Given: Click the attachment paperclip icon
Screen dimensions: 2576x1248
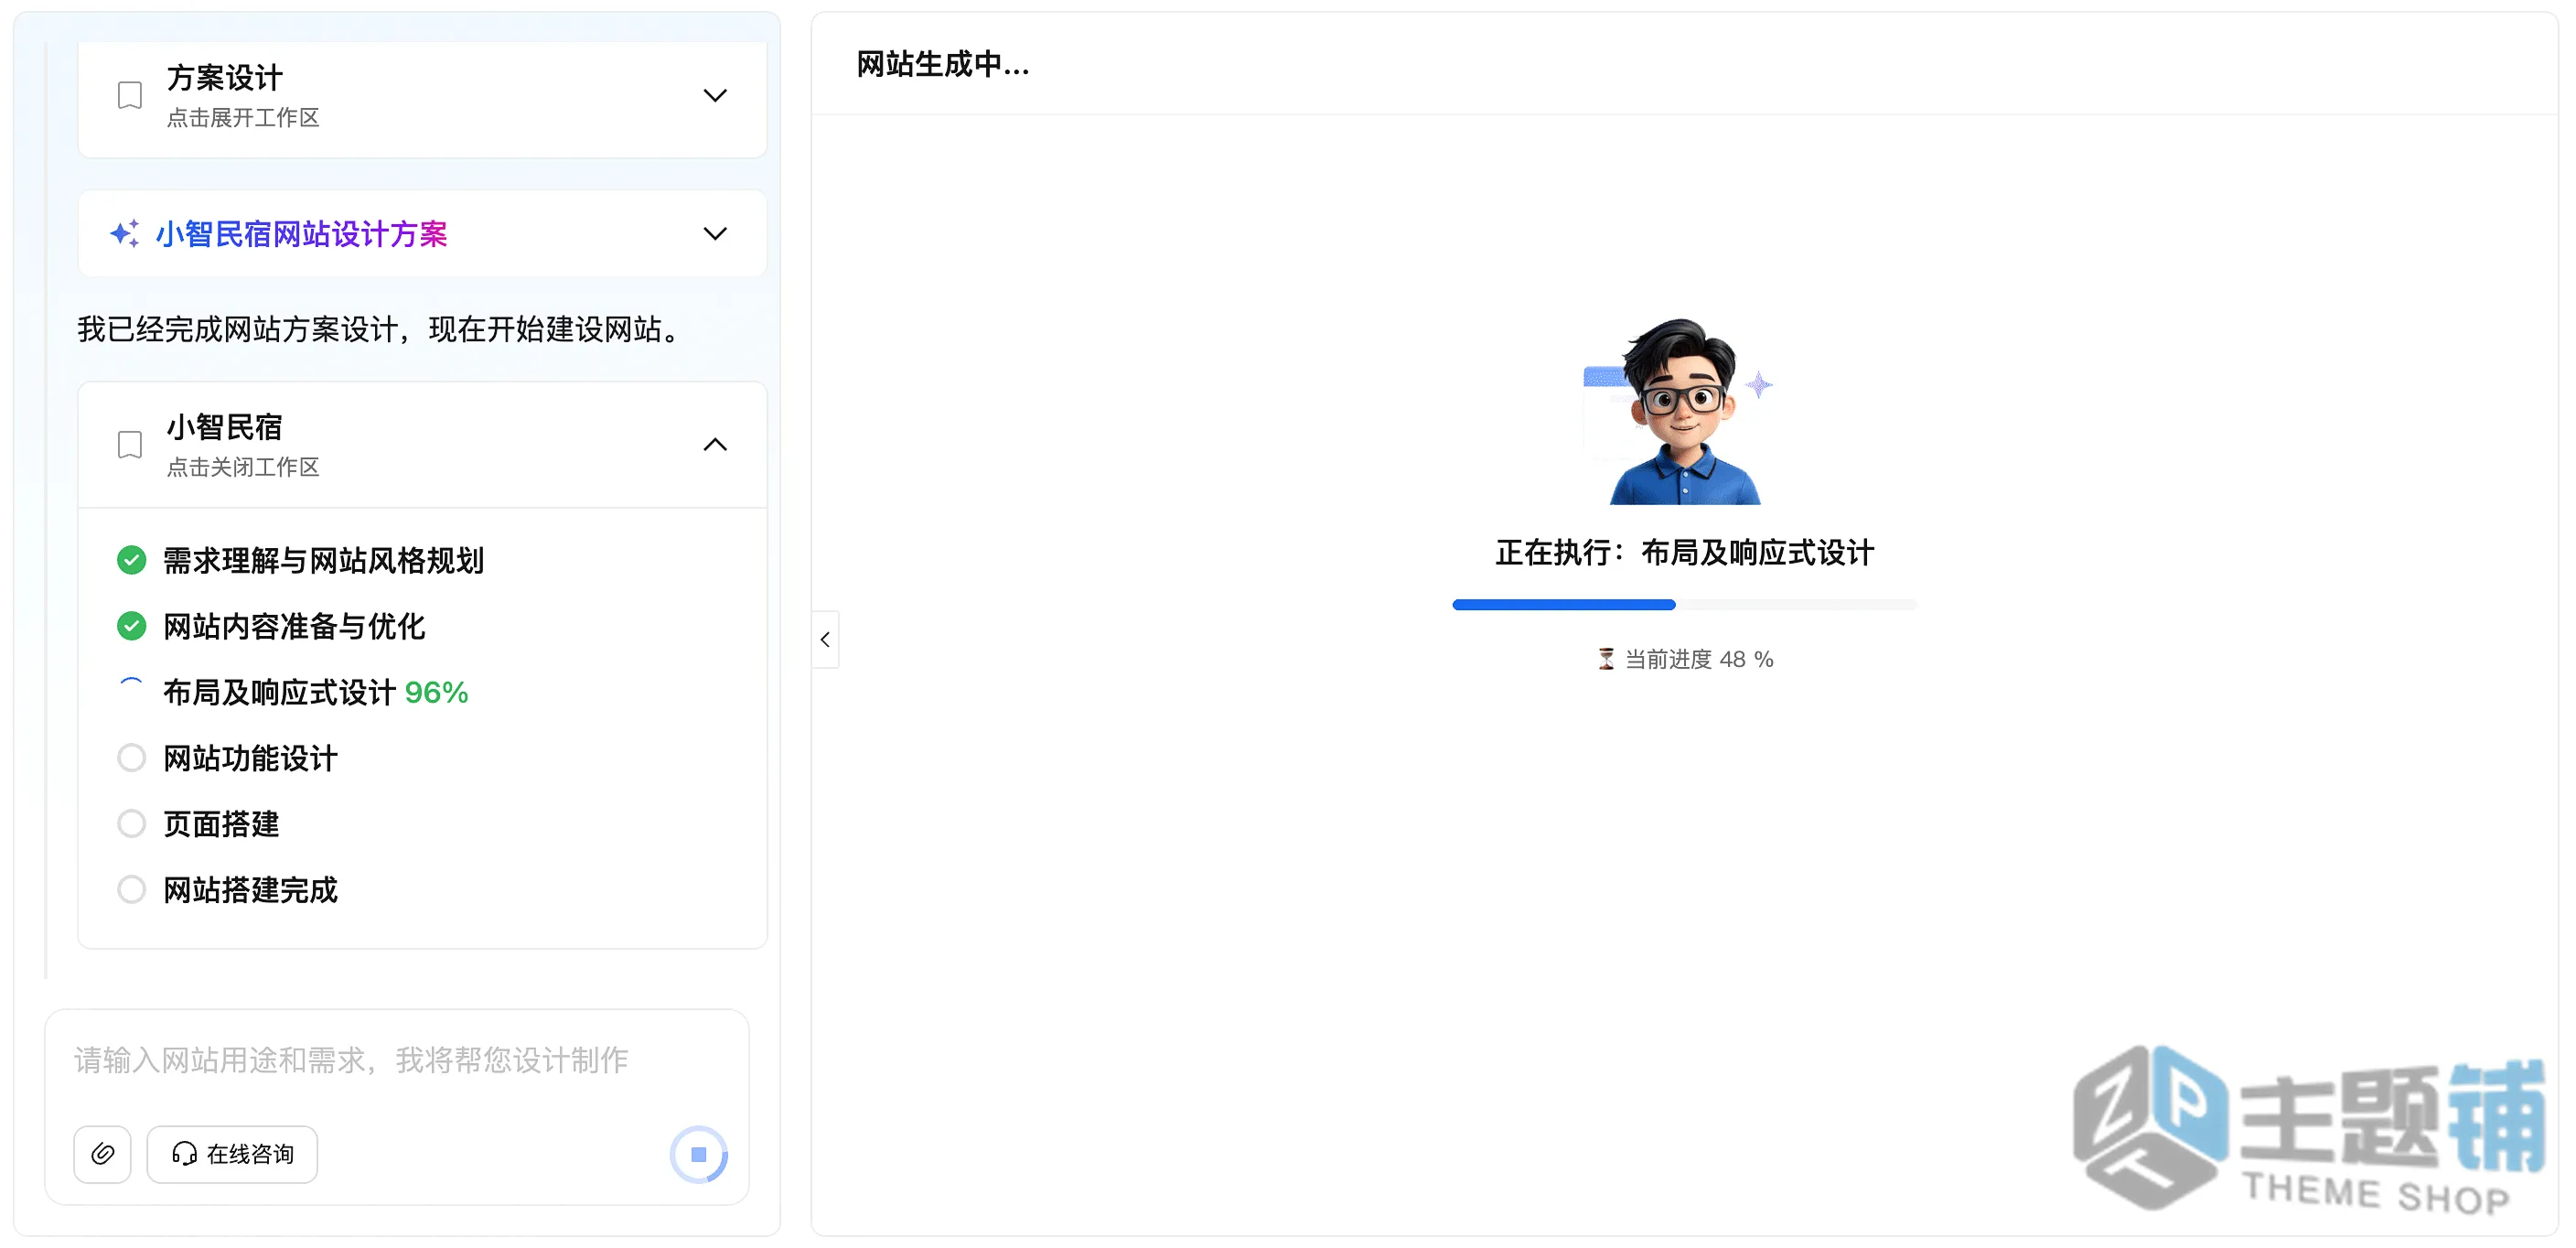Looking at the screenshot, I should click(102, 1154).
